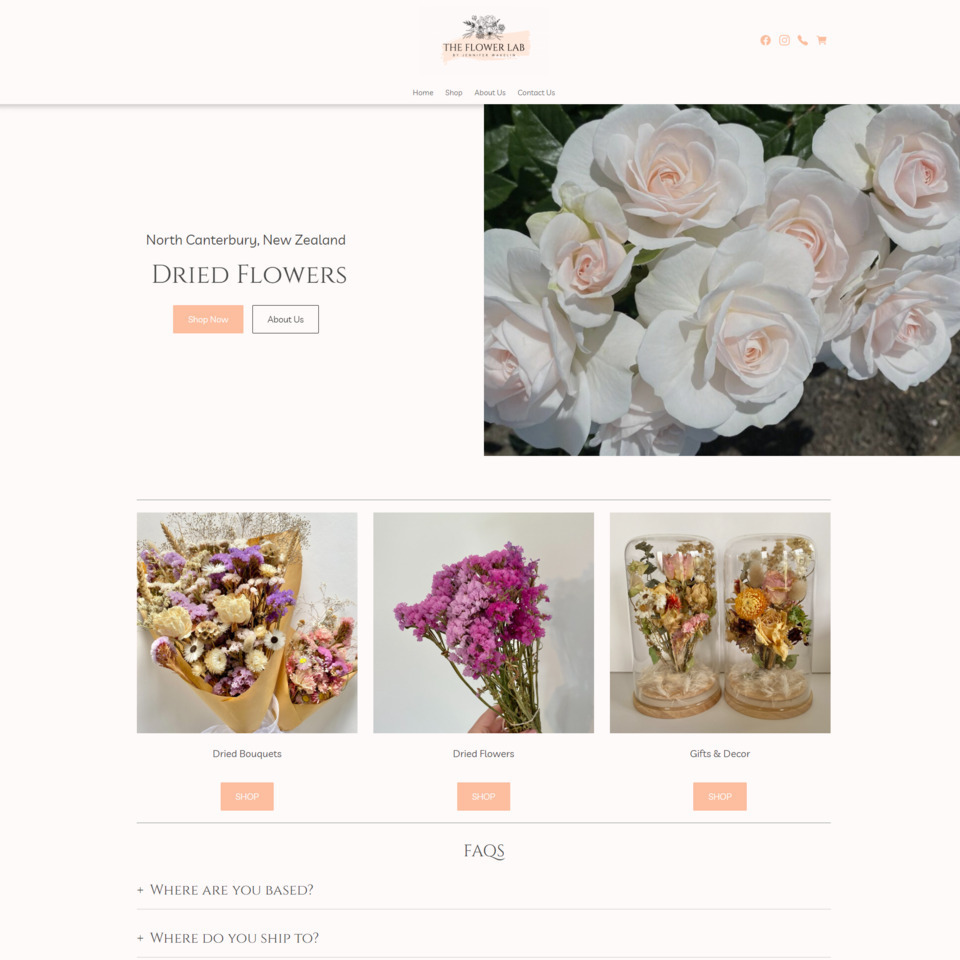
Task: Go to Home in the navigation
Action: [423, 92]
